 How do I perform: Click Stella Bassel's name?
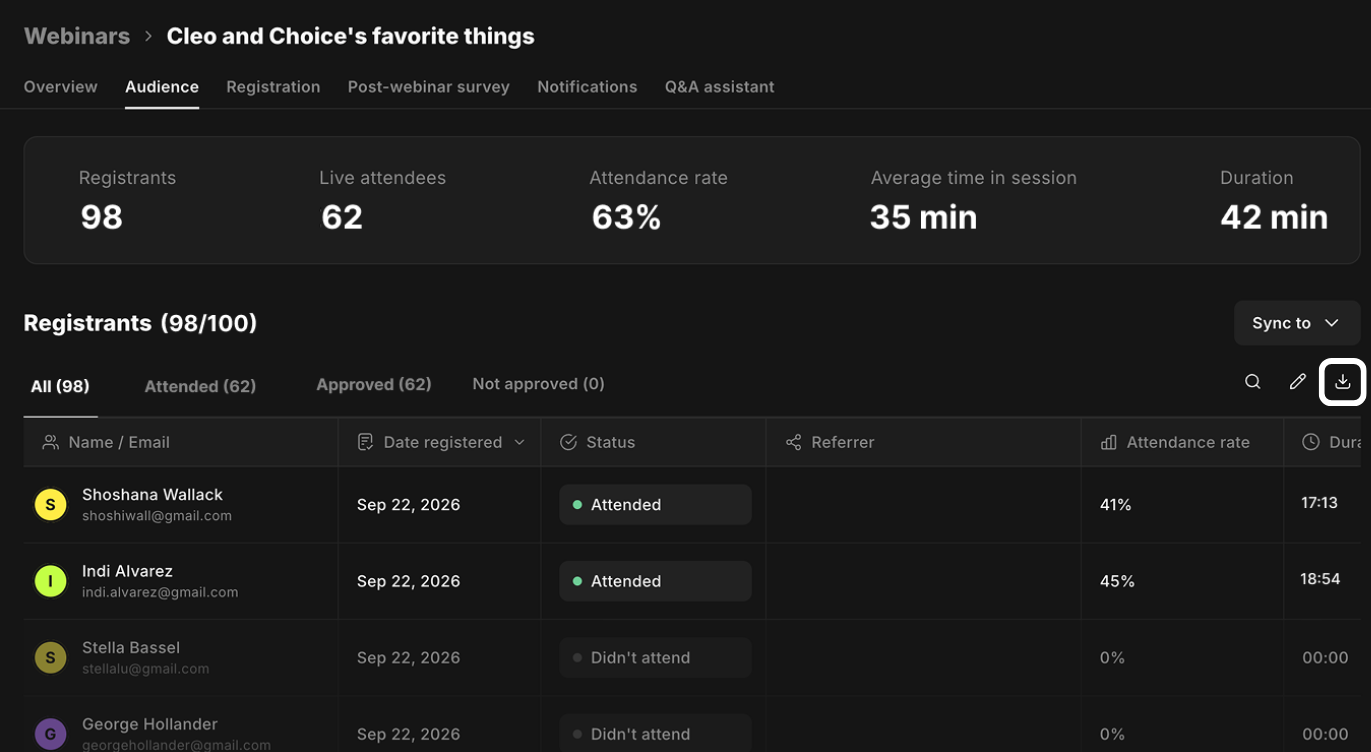[131, 648]
